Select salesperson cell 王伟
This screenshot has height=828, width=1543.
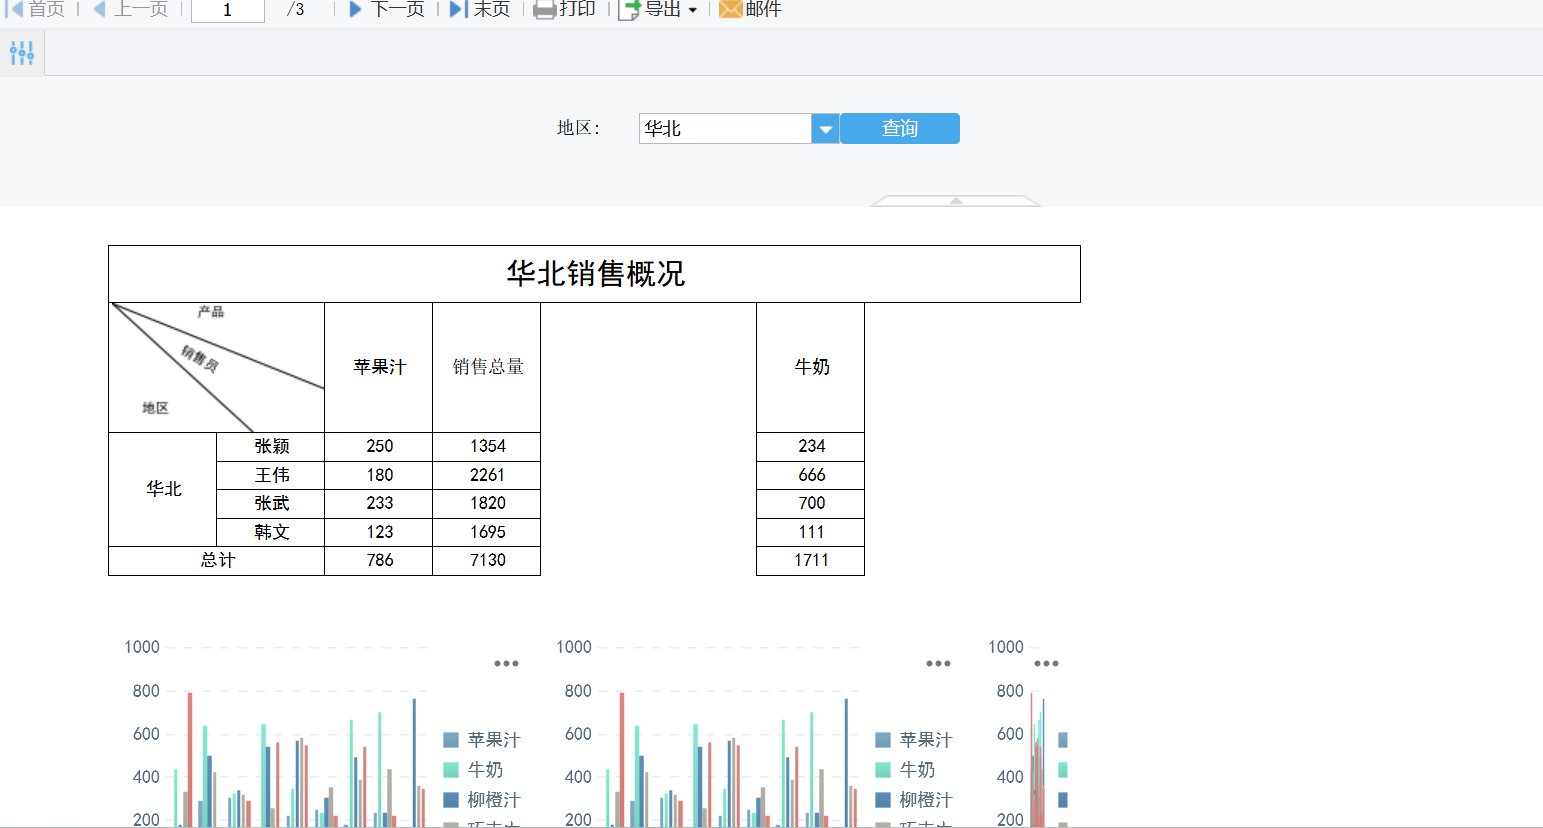(271, 475)
